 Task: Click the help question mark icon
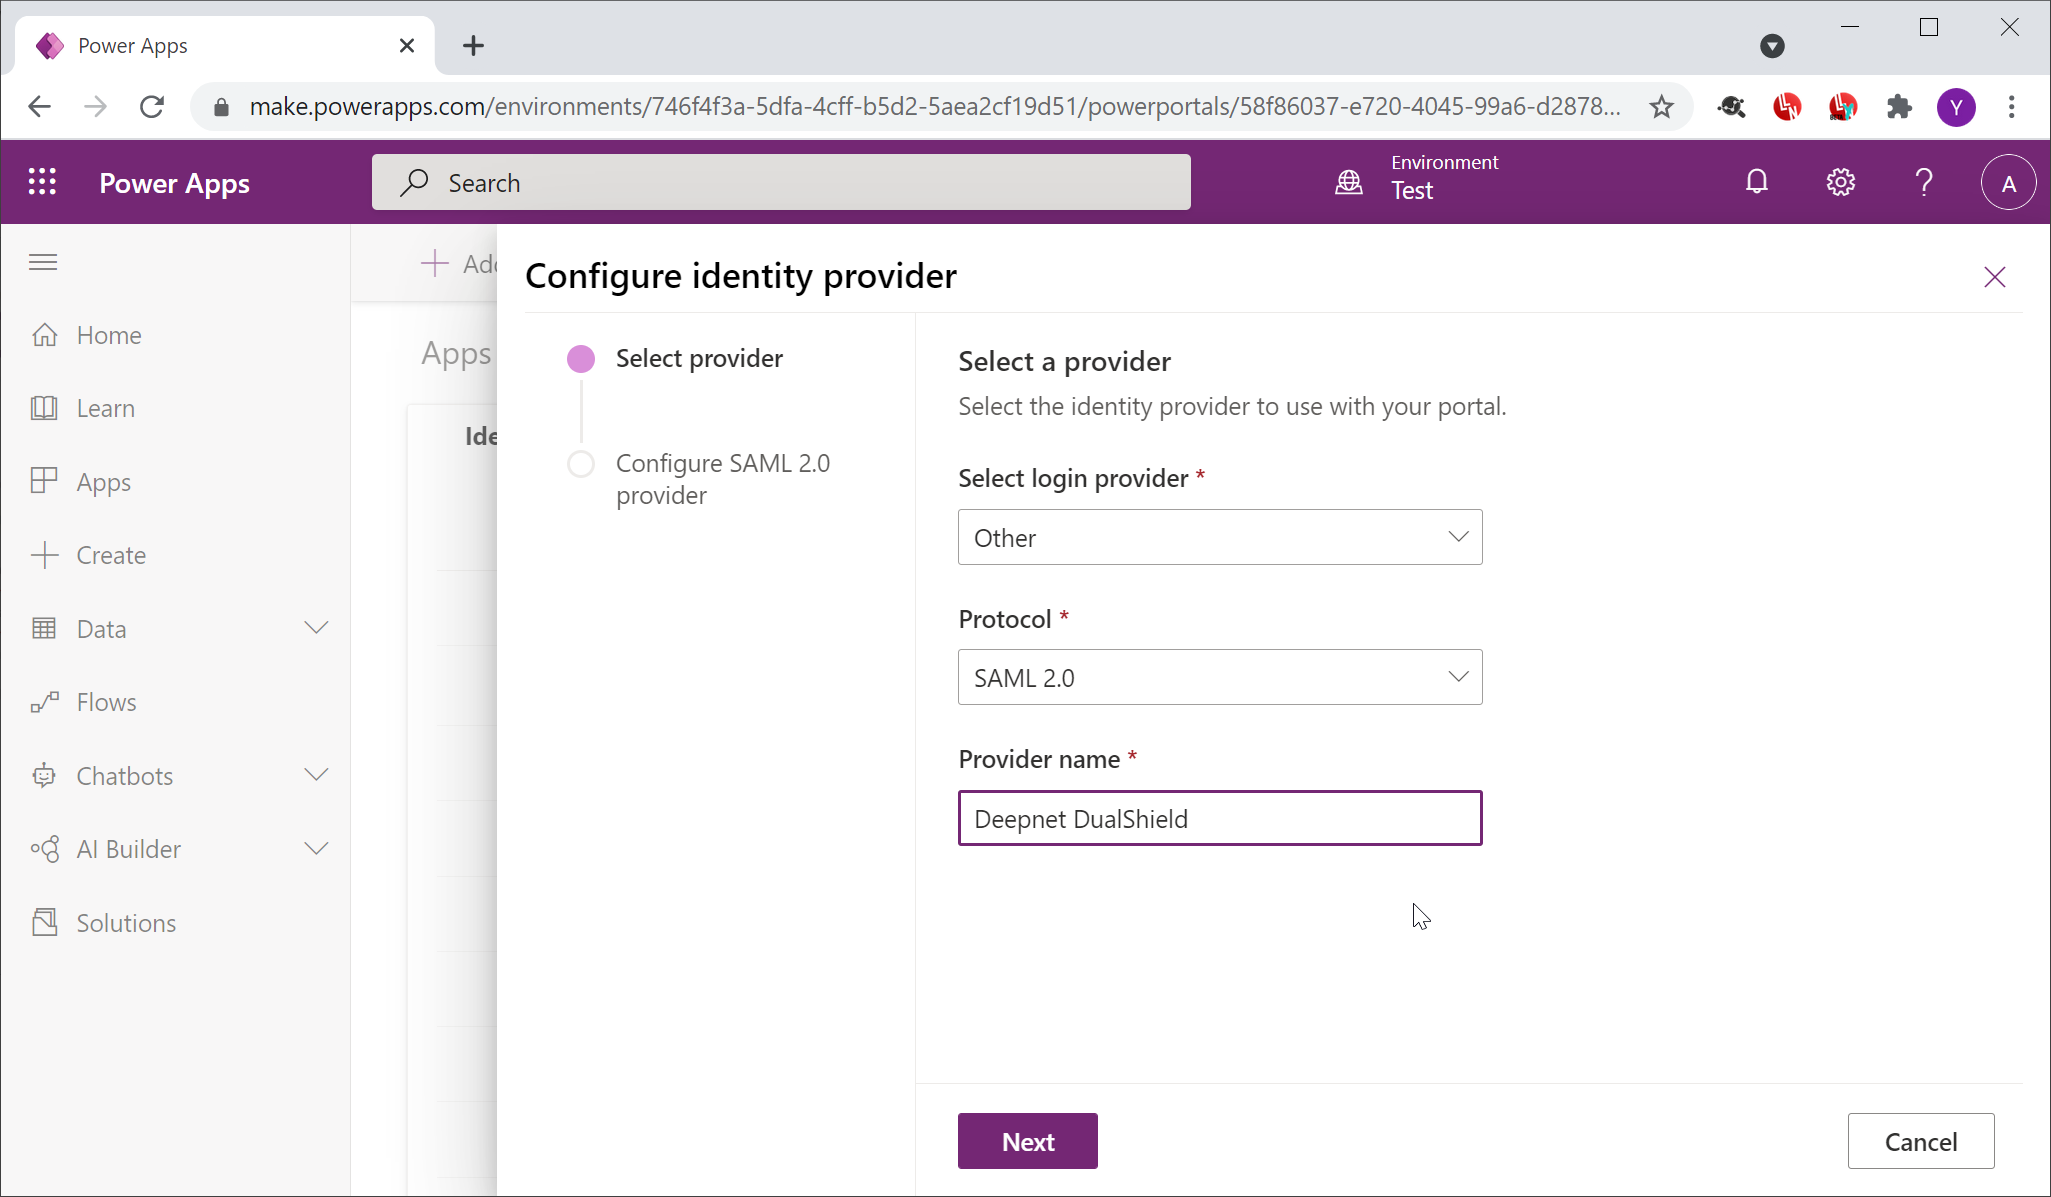1923,182
